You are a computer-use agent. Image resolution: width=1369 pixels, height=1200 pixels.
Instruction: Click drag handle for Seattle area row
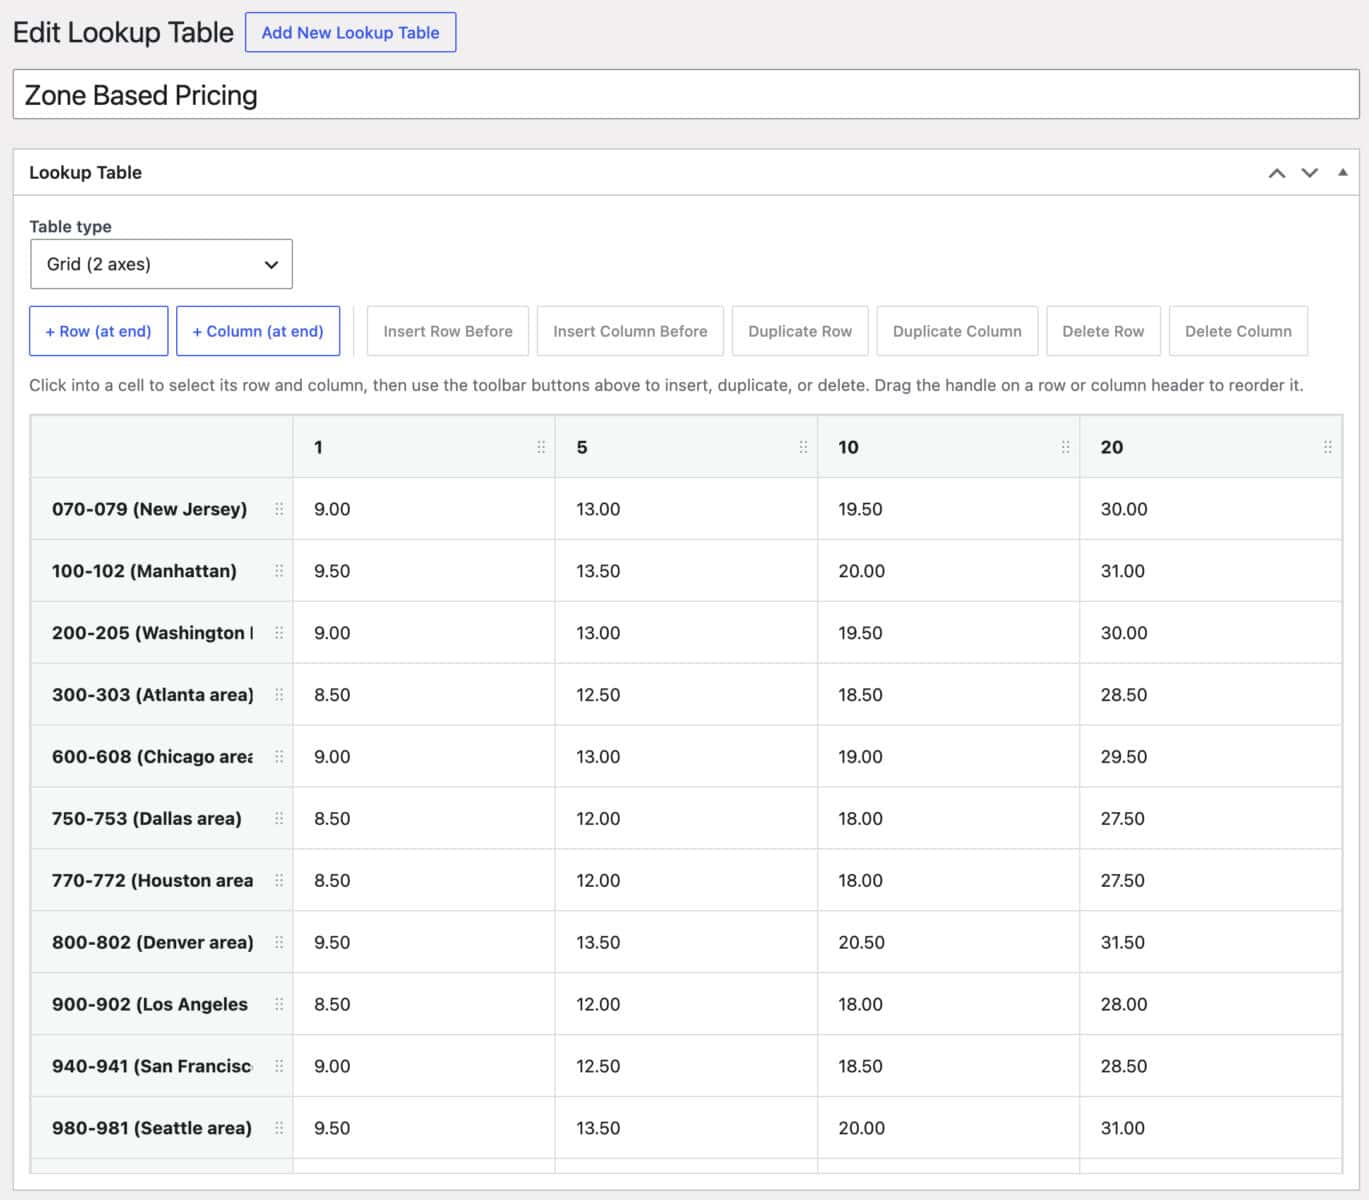pos(279,1128)
